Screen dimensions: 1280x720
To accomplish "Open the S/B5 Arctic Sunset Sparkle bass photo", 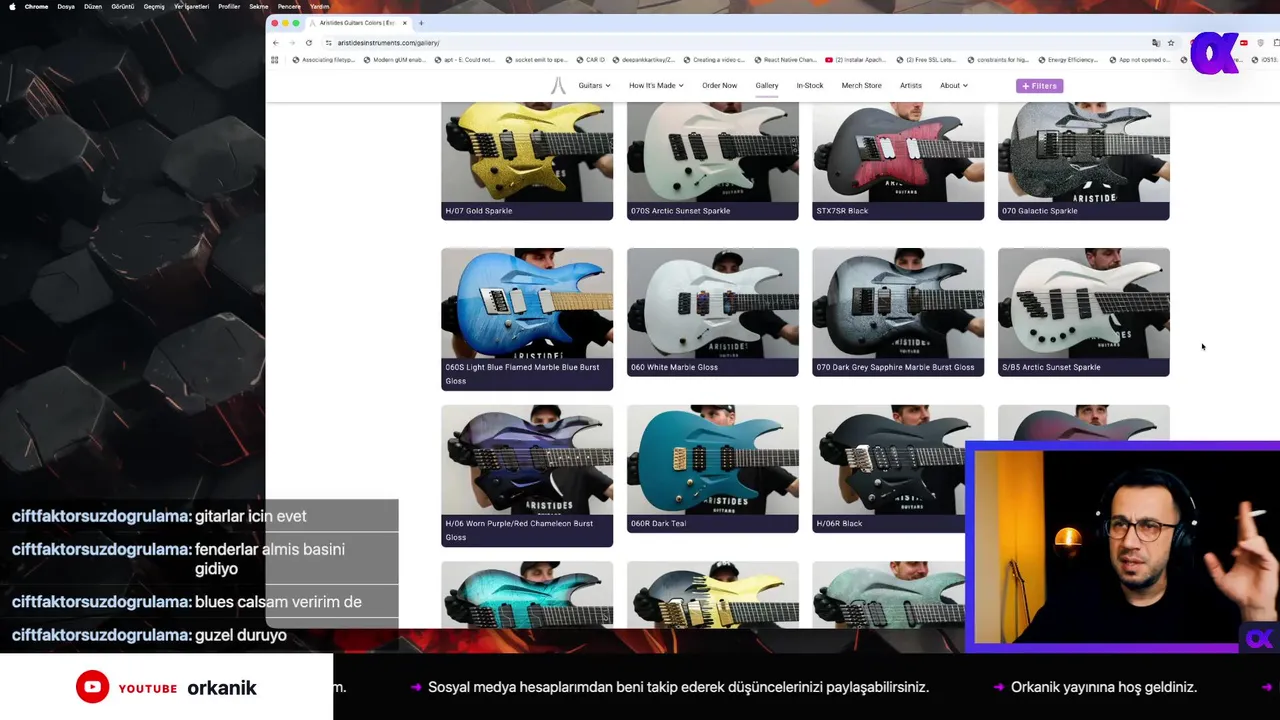I will point(1084,303).
